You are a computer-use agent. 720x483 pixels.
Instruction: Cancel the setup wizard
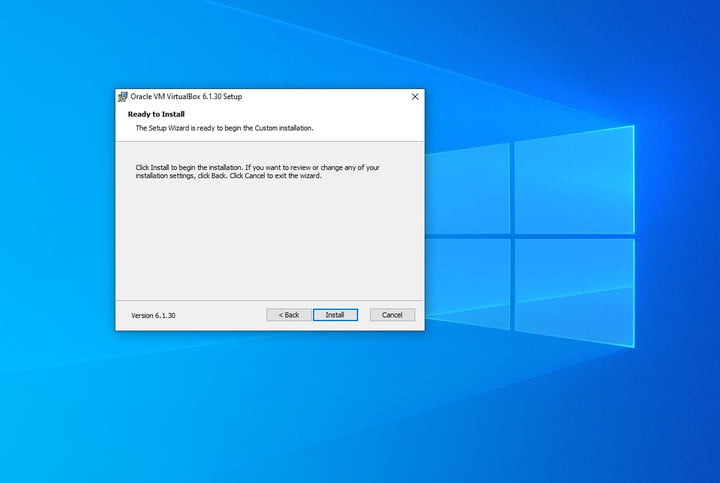pyautogui.click(x=392, y=315)
